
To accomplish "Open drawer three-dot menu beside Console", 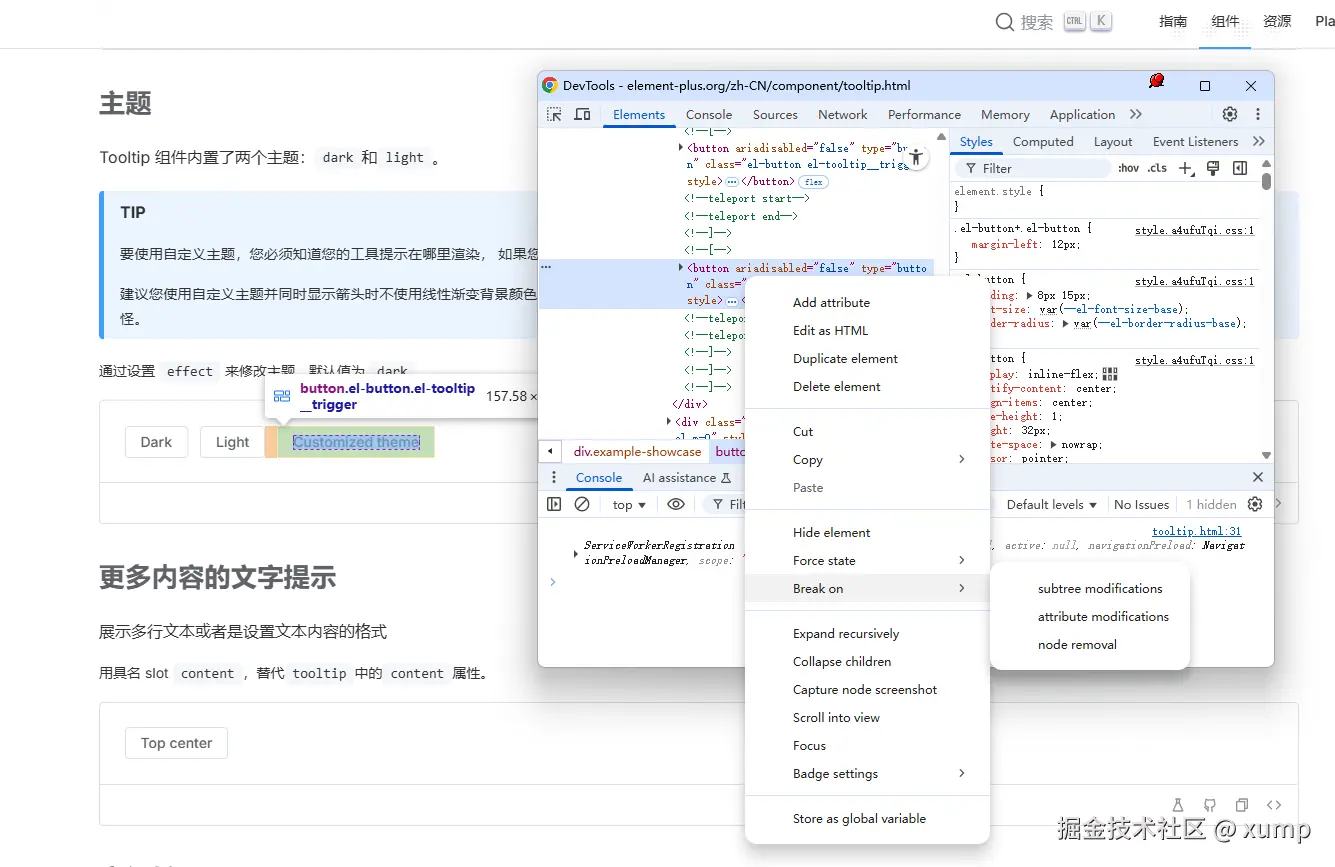I will 554,477.
